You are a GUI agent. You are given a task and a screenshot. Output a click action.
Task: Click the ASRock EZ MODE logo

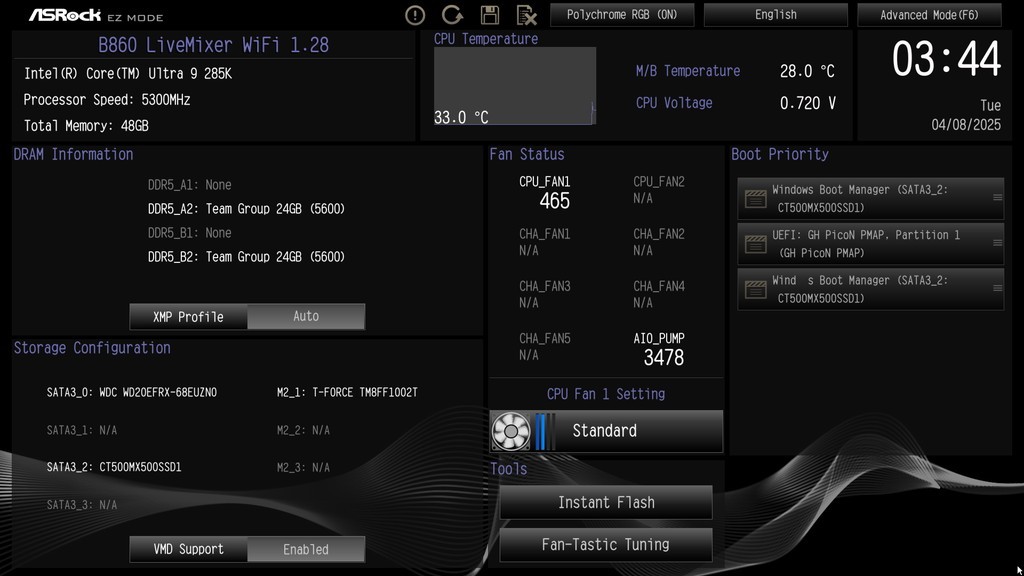95,15
